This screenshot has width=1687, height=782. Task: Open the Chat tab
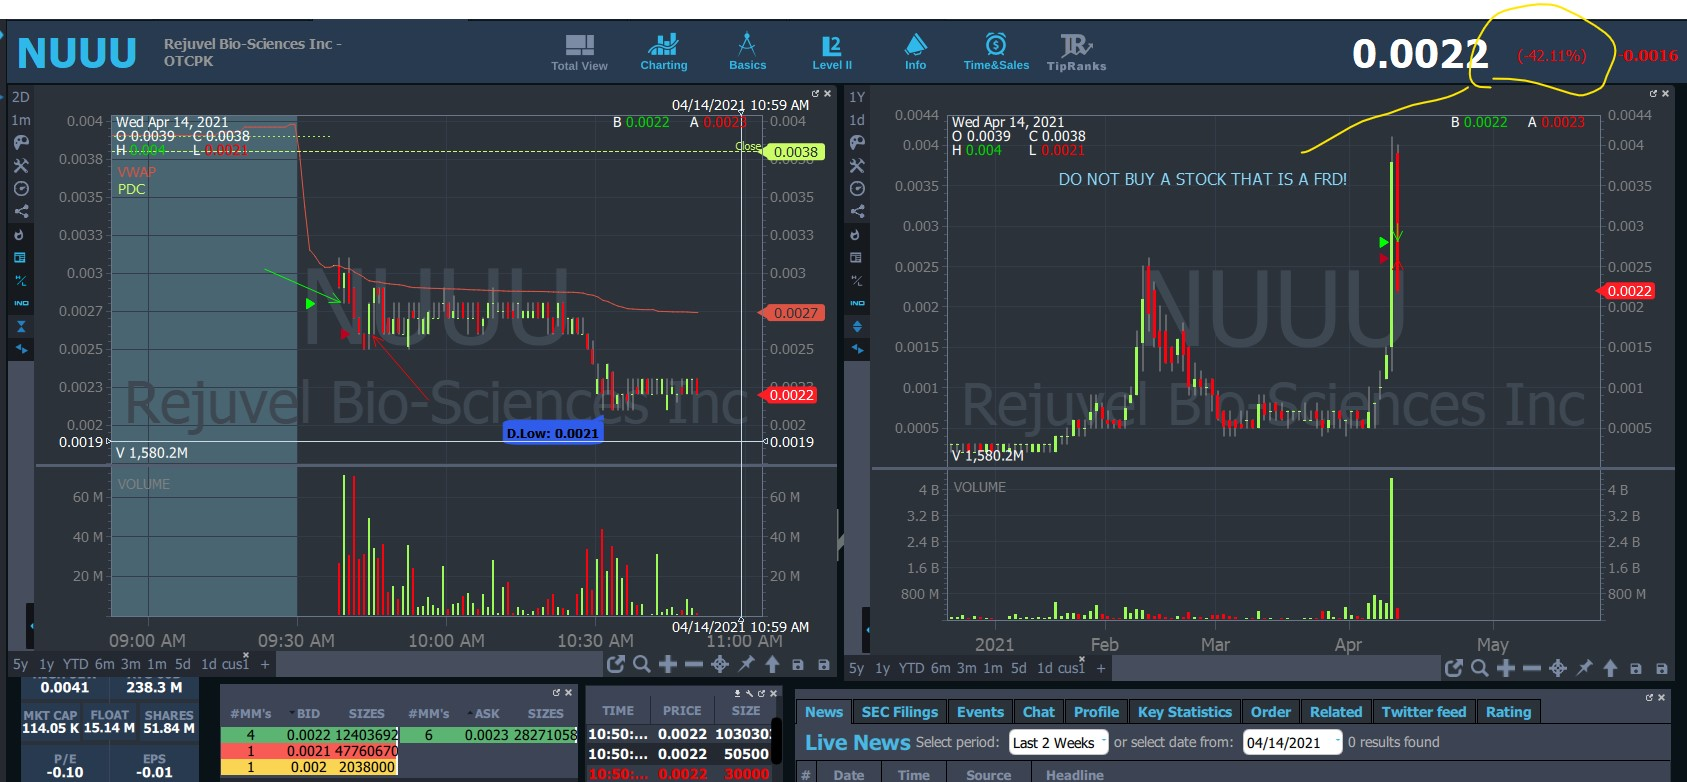1039,712
